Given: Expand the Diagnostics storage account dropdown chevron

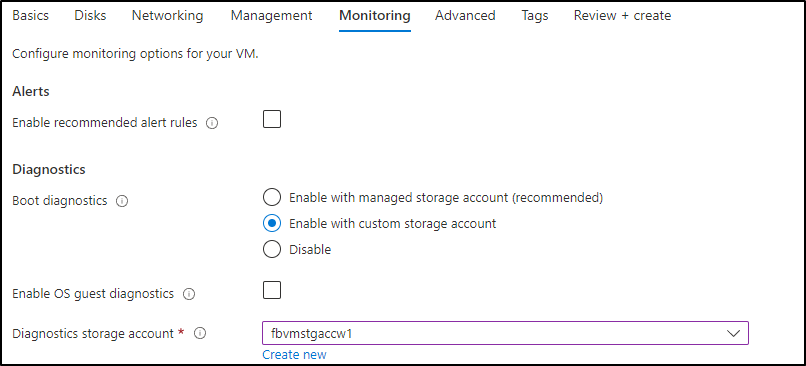Looking at the screenshot, I should click(734, 333).
